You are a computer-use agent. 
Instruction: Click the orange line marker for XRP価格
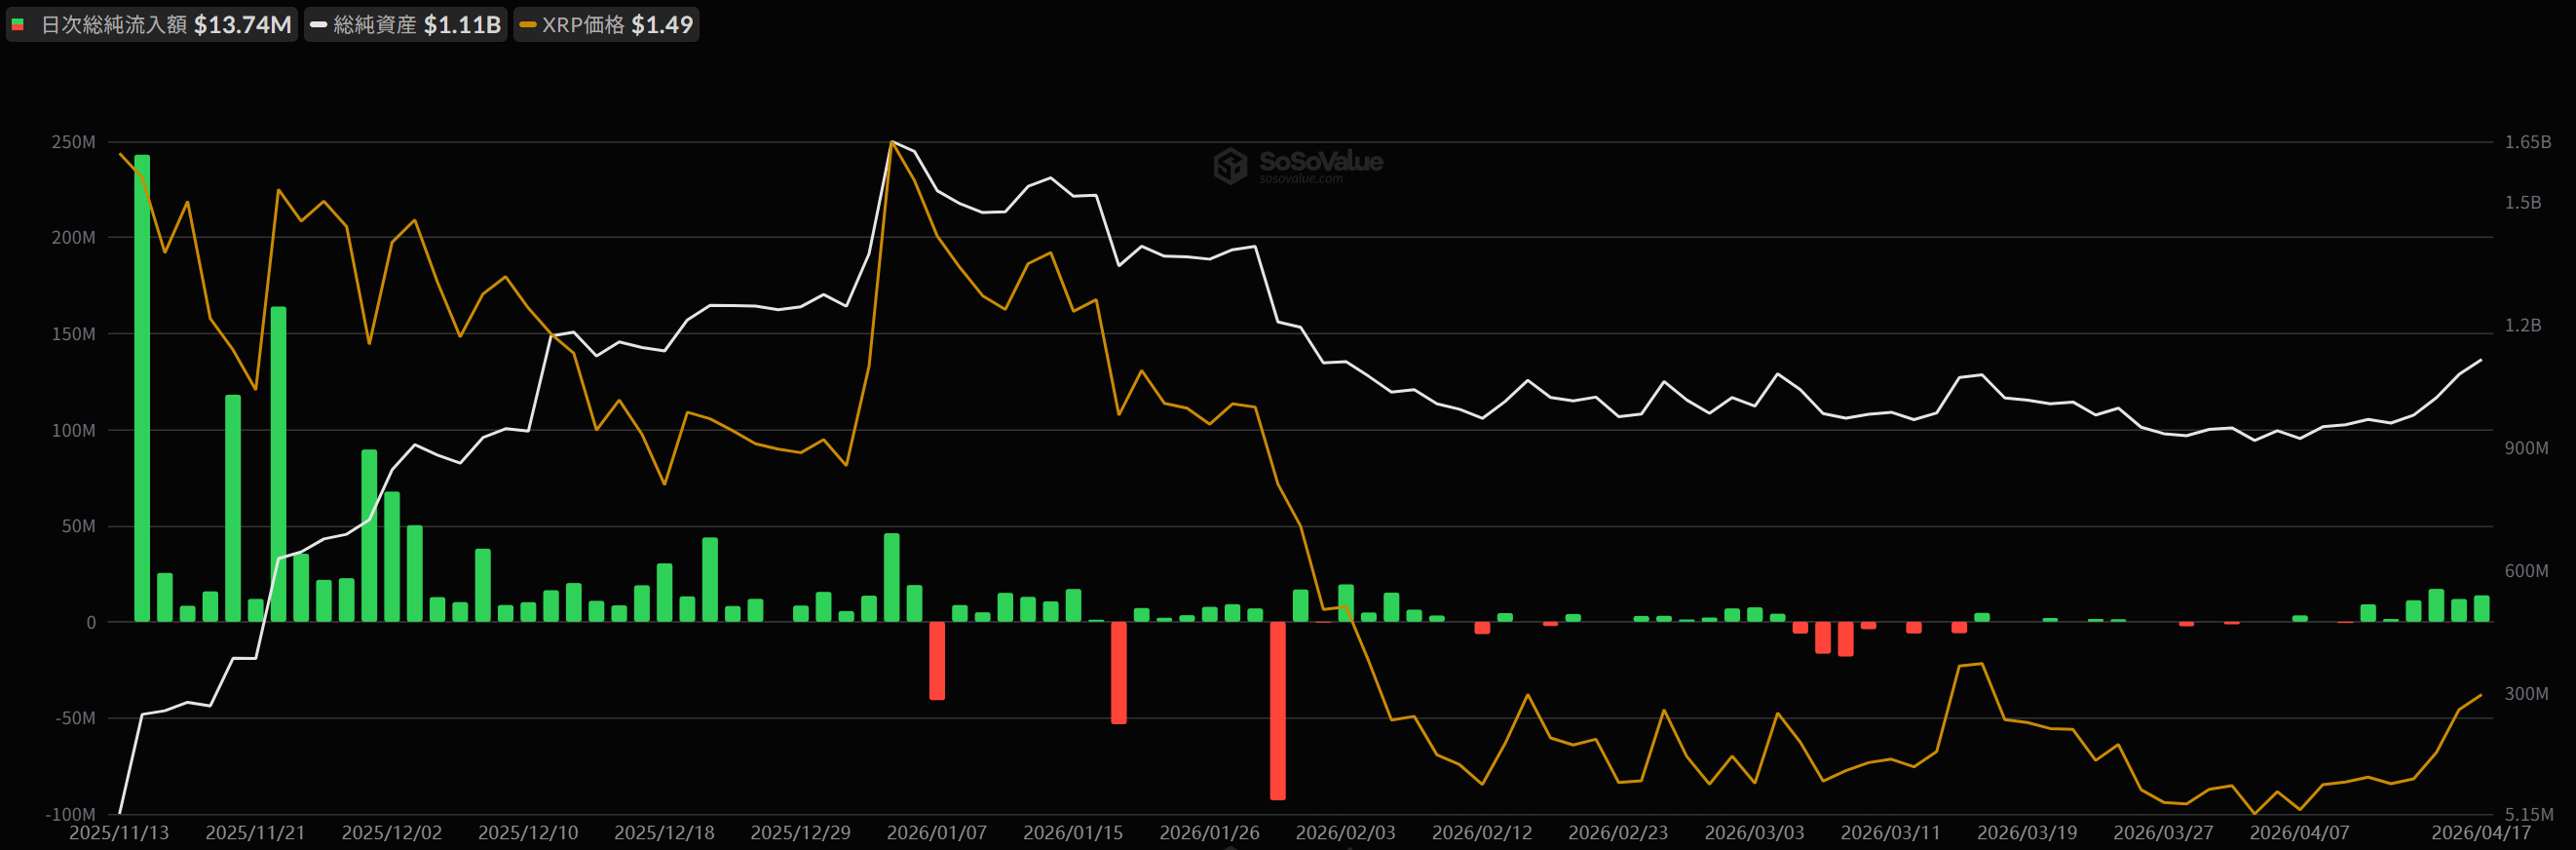528,25
